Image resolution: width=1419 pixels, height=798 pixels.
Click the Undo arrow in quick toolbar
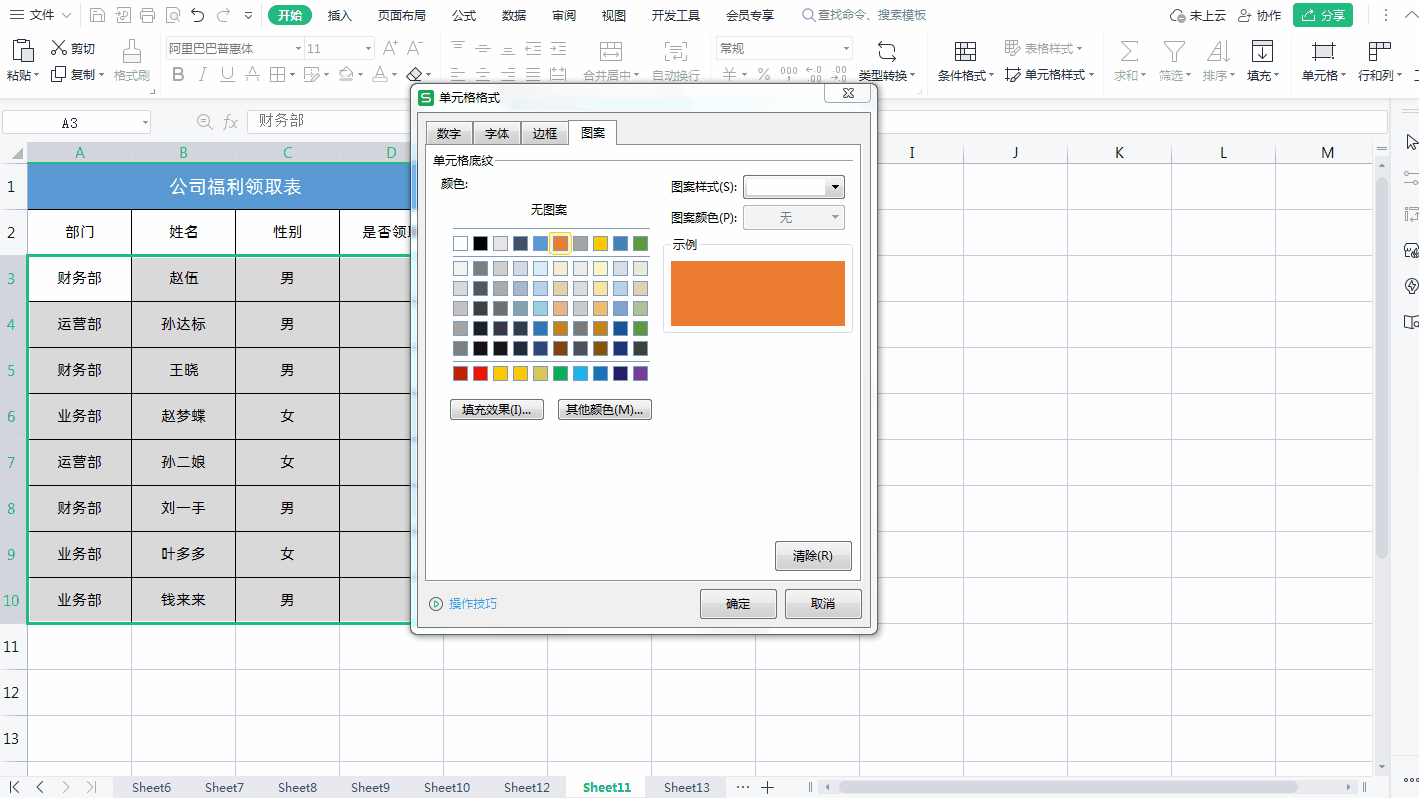[198, 15]
